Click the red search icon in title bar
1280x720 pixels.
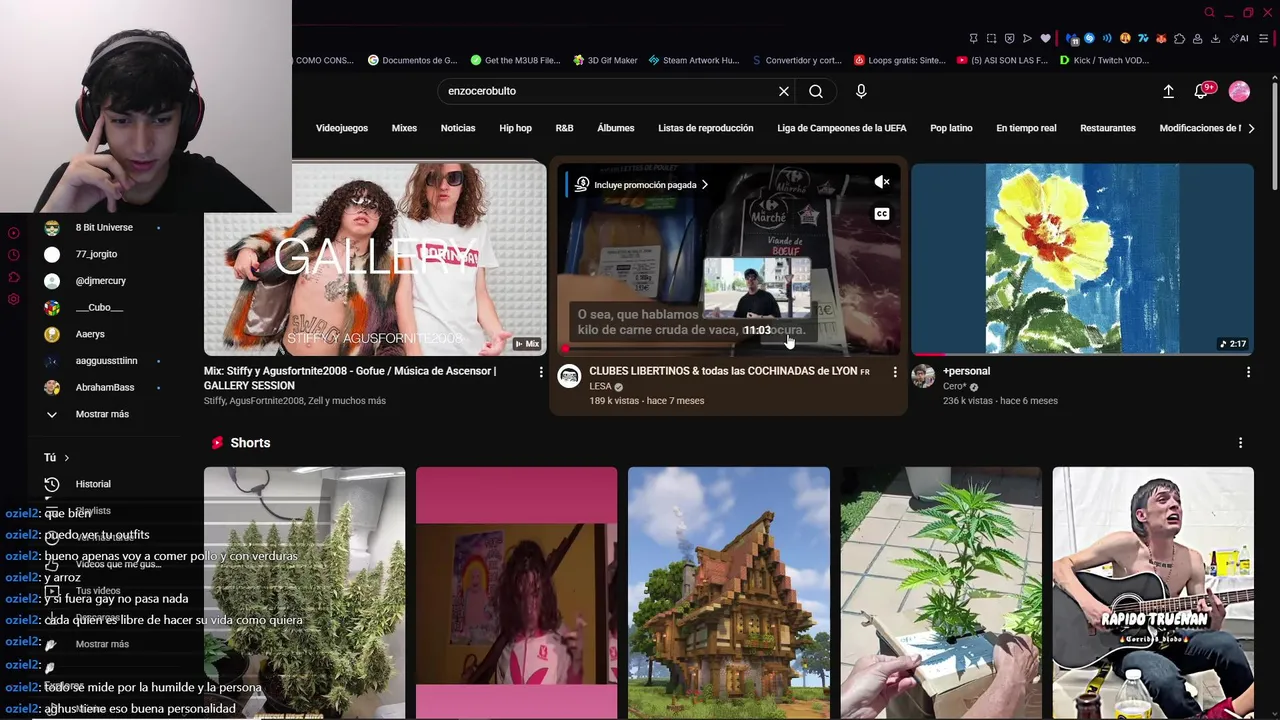pos(1209,12)
